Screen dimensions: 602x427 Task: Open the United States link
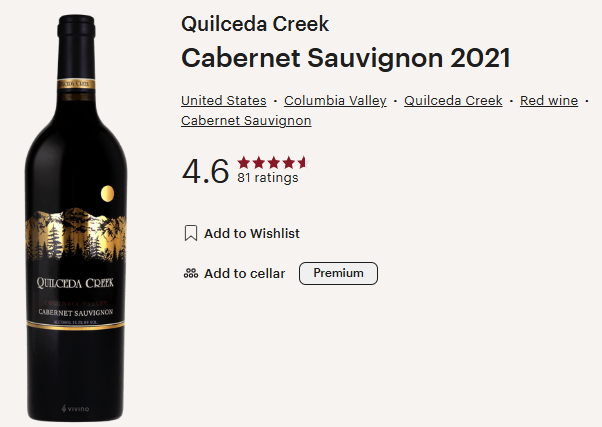[224, 101]
